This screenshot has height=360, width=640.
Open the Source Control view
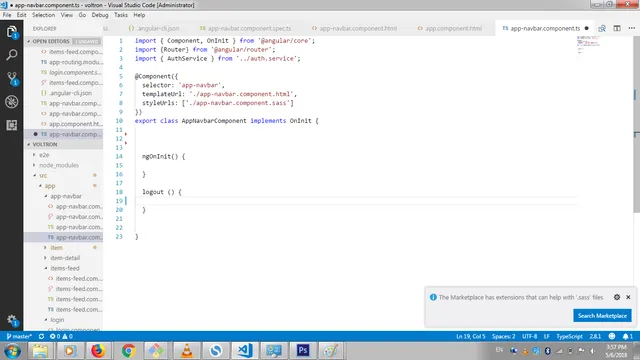[x=11, y=78]
